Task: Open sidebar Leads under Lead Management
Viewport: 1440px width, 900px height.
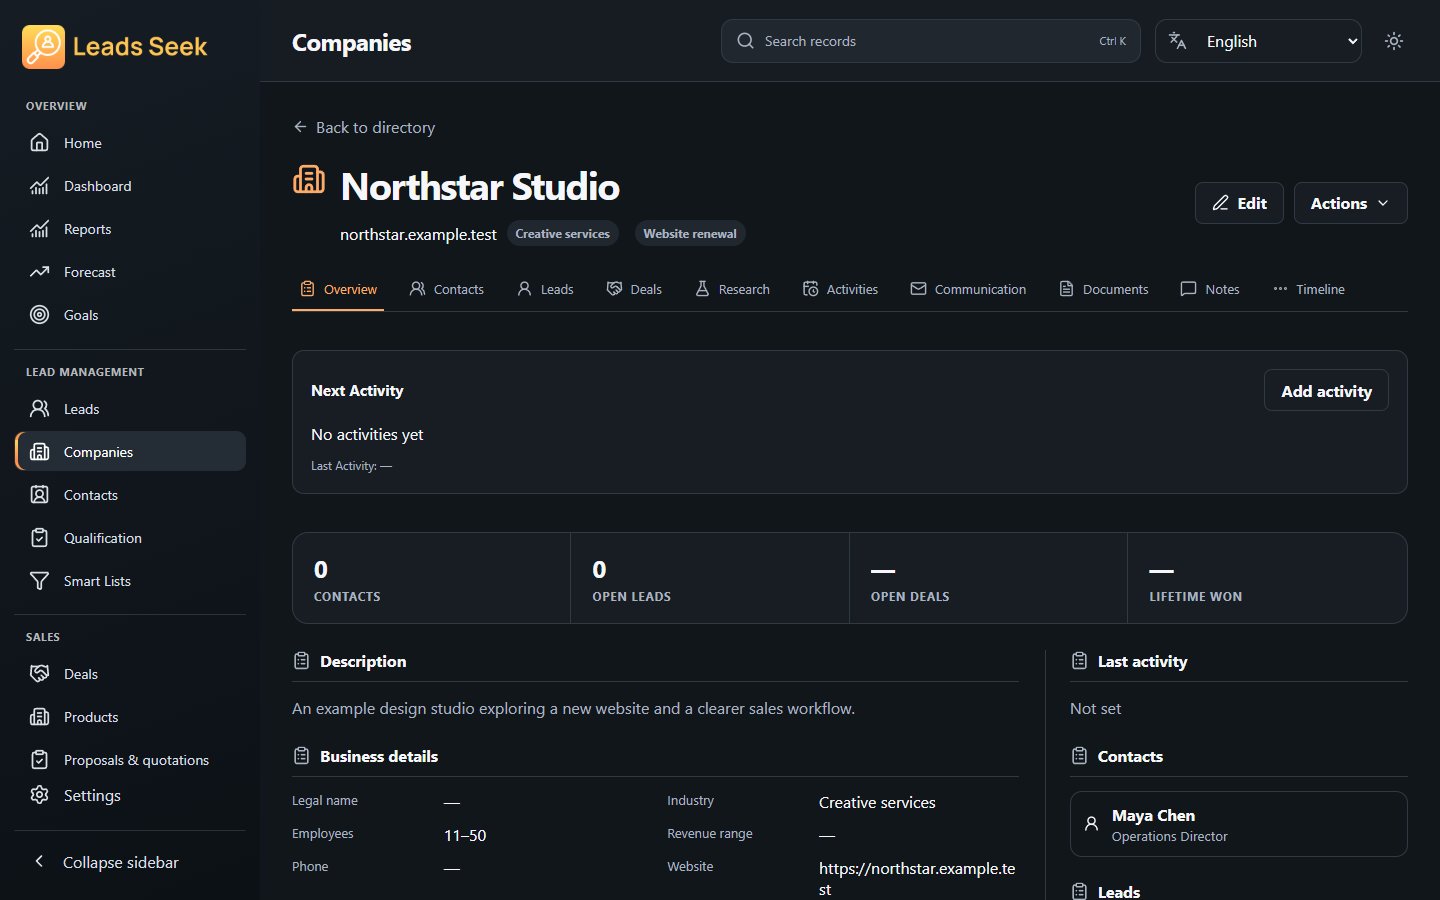Action: 130,409
